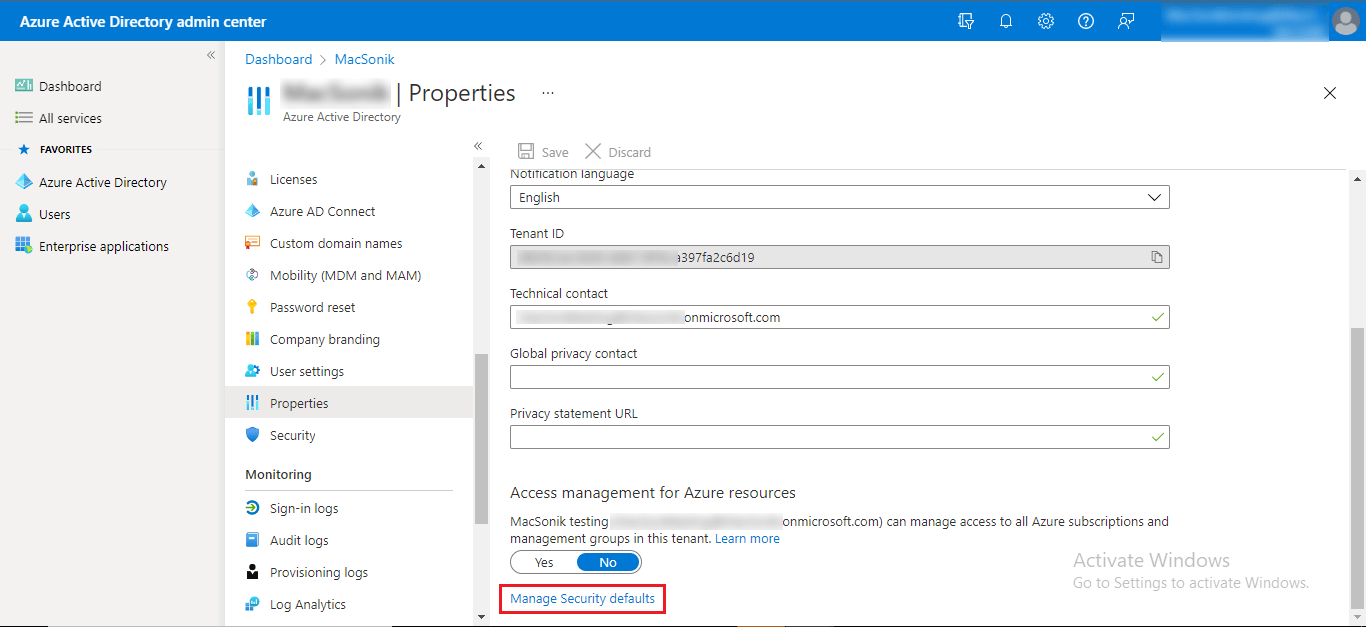Image resolution: width=1366 pixels, height=627 pixels.
Task: Click the notifications bell icon
Action: pos(1006,21)
